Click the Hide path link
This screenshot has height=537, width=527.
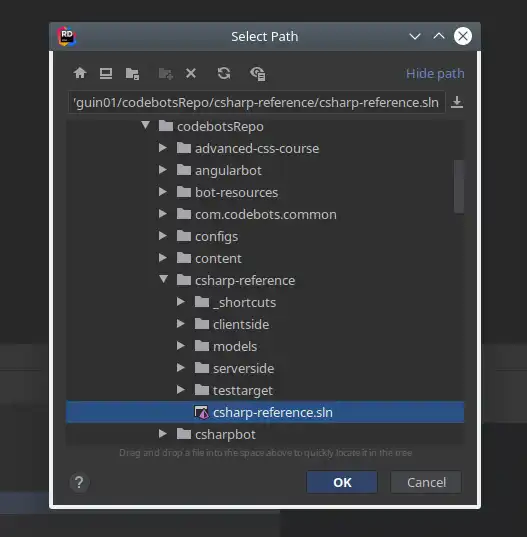[x=435, y=73]
